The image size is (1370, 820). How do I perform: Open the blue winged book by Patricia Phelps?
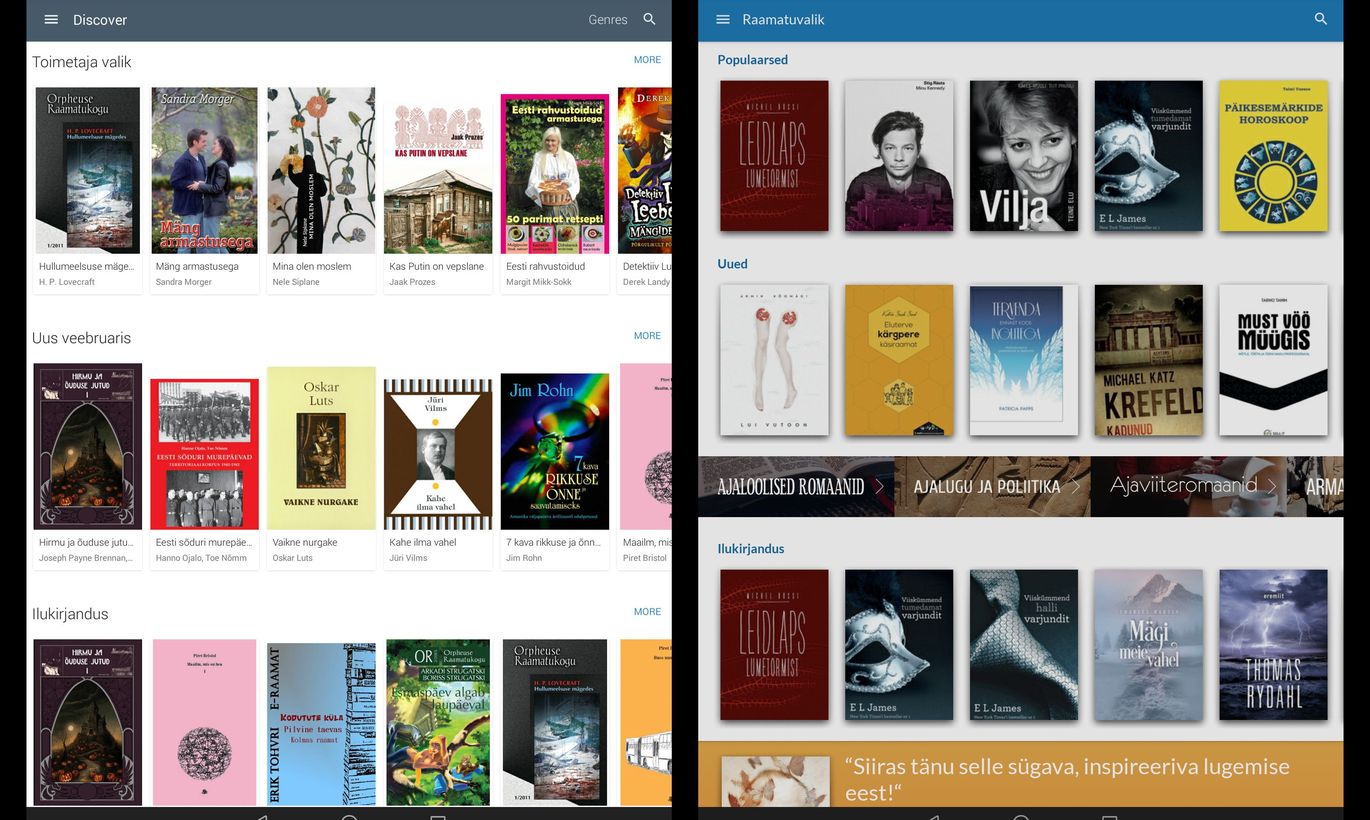1024,360
